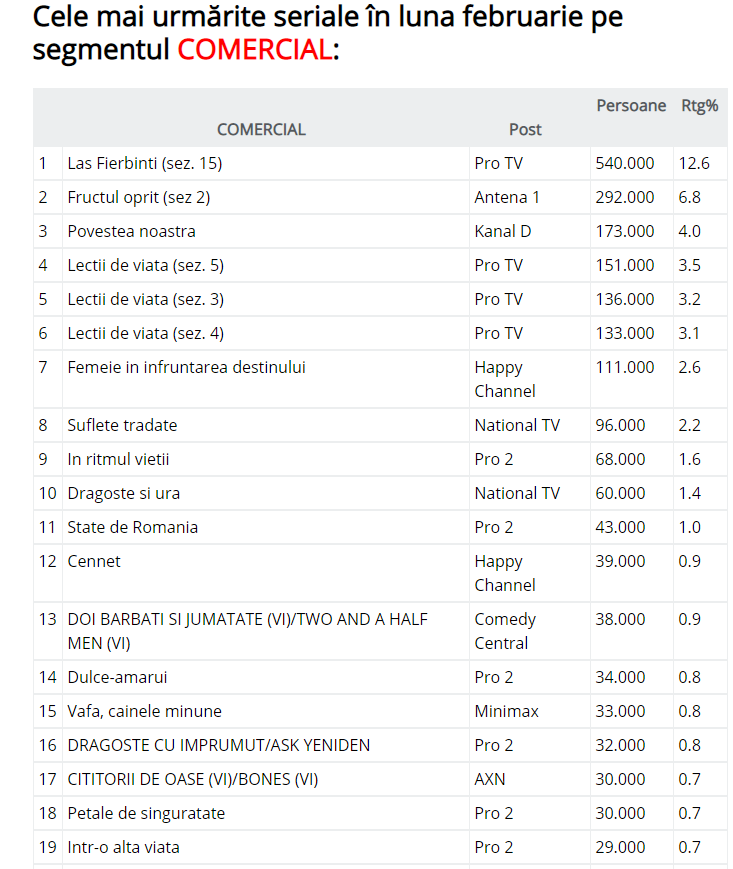The image size is (733, 869).
Task: Click the Comedy Central channel cell
Action: pyautogui.click(x=505, y=631)
